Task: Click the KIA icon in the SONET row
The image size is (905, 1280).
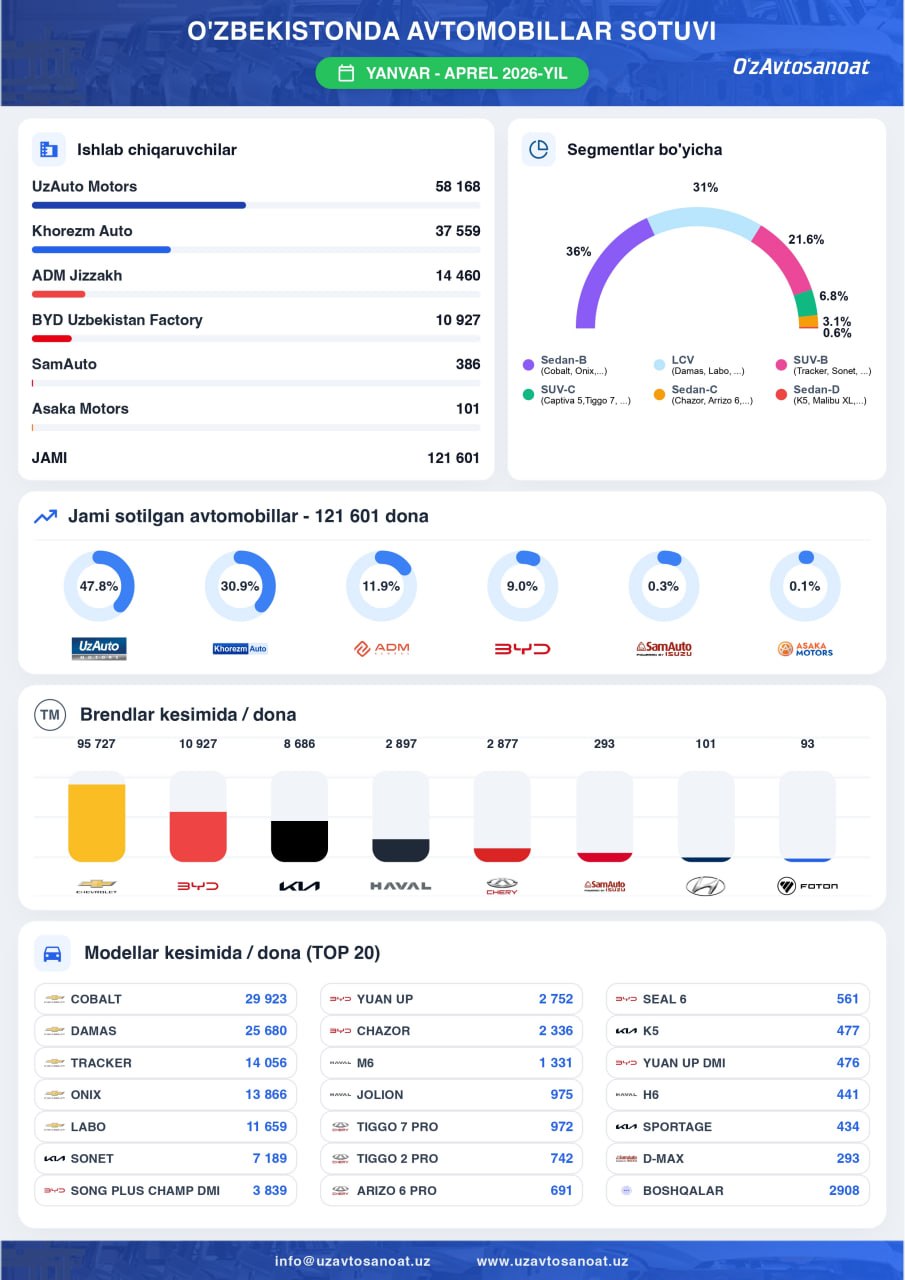Action: 54,1159
